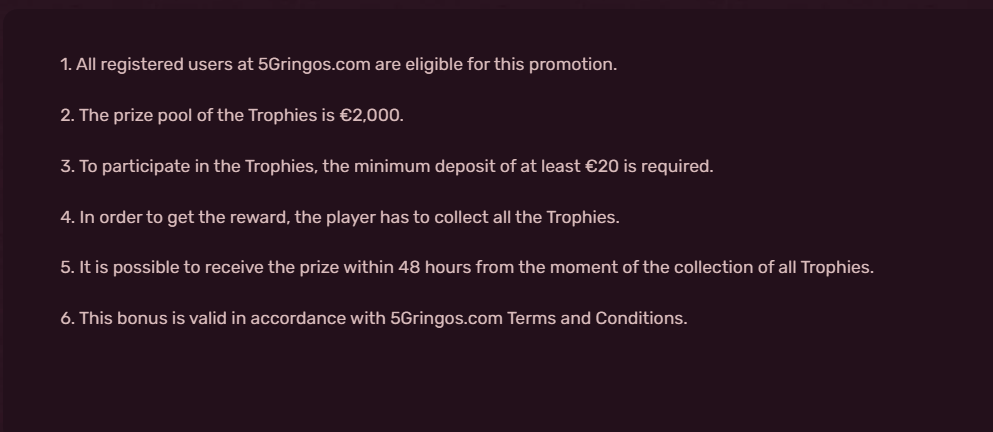
Task: Click the "€20" minimum deposit amount
Action: (x=602, y=167)
